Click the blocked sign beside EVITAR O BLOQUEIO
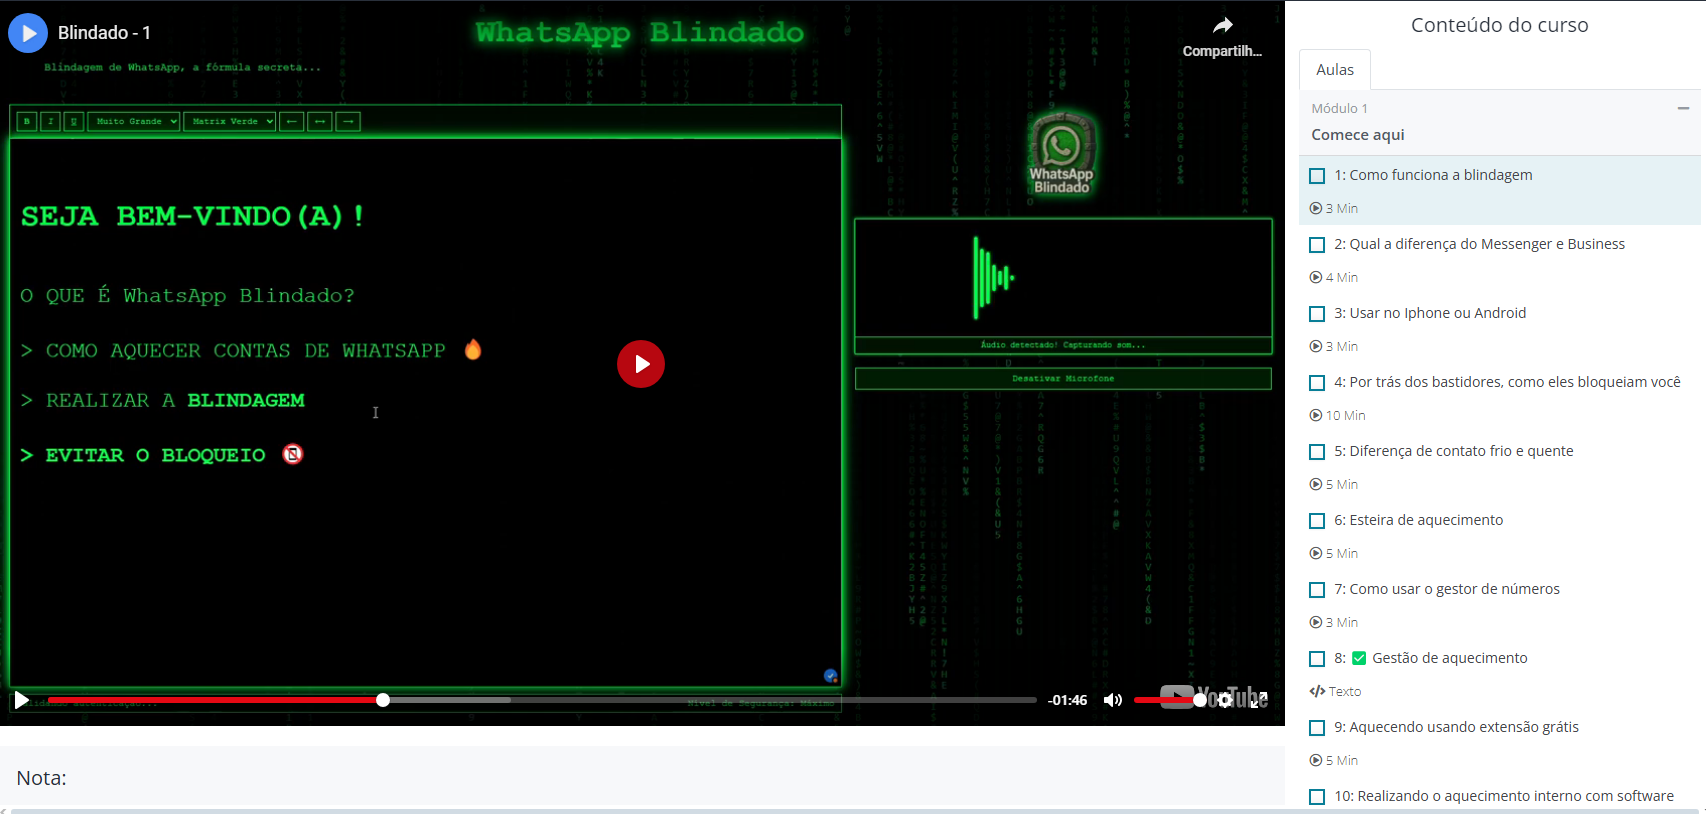The image size is (1706, 814). 292,454
